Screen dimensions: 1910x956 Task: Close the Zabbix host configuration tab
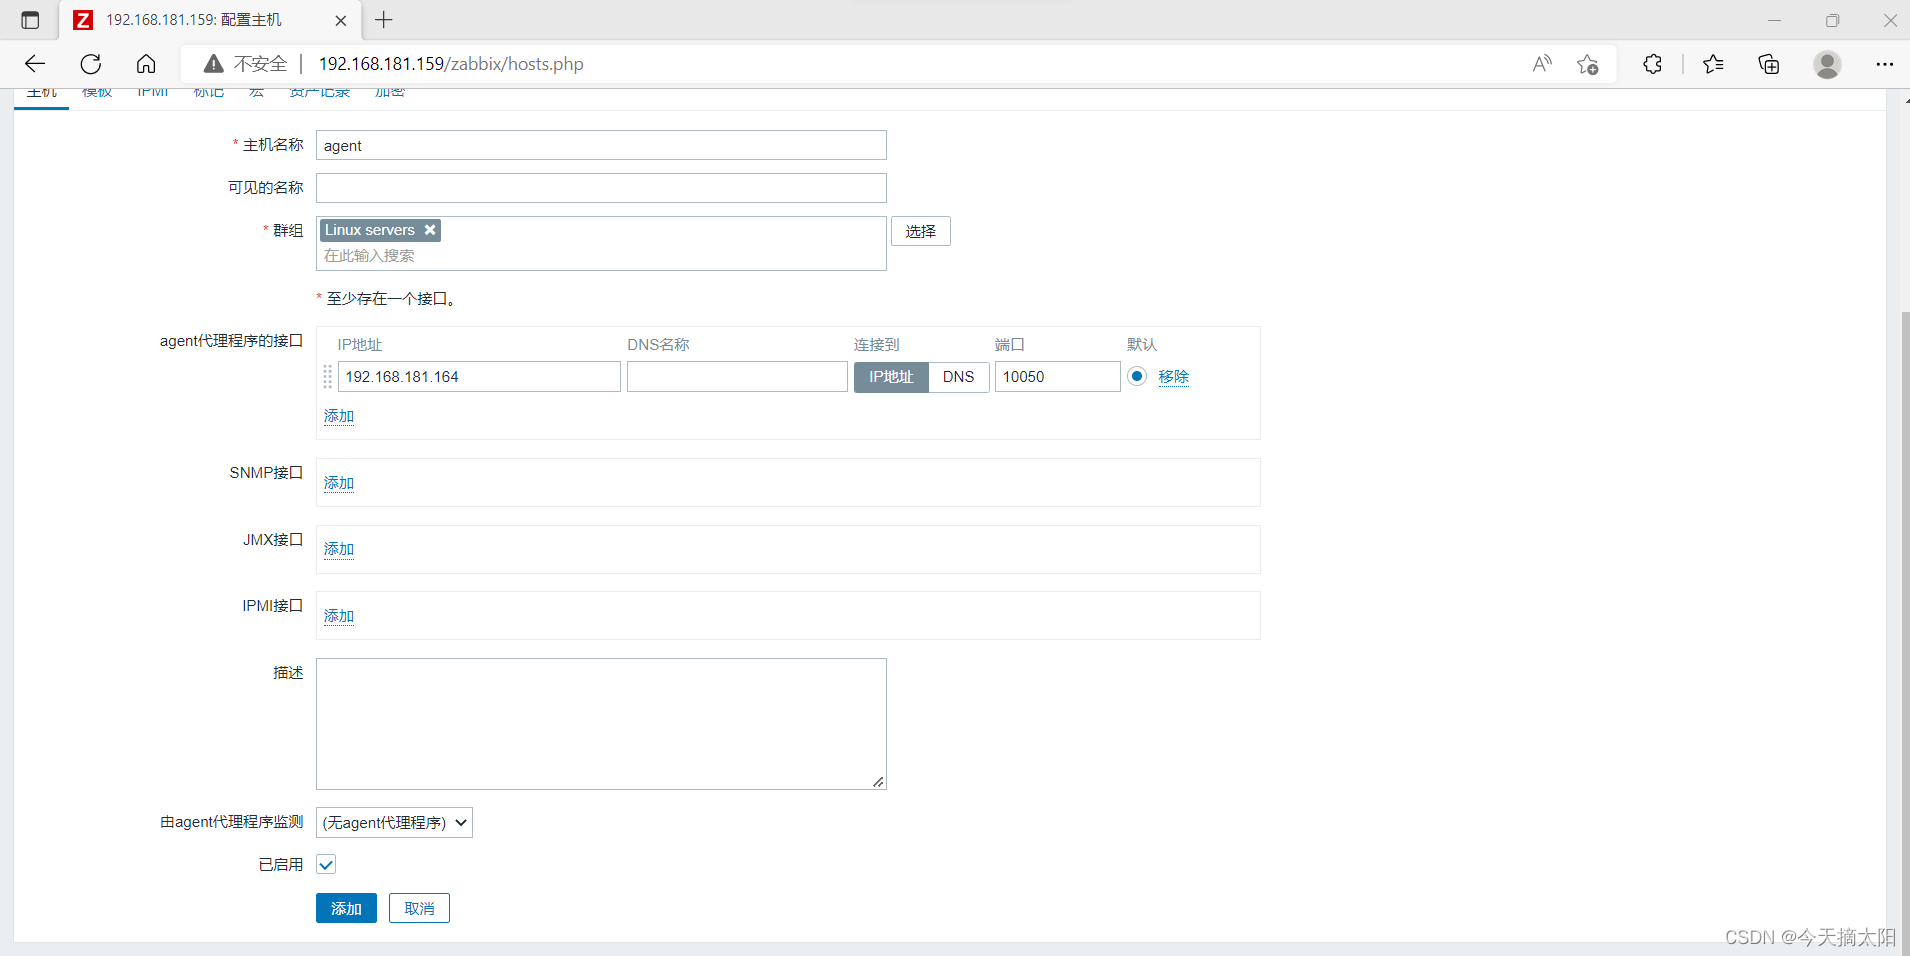coord(340,20)
